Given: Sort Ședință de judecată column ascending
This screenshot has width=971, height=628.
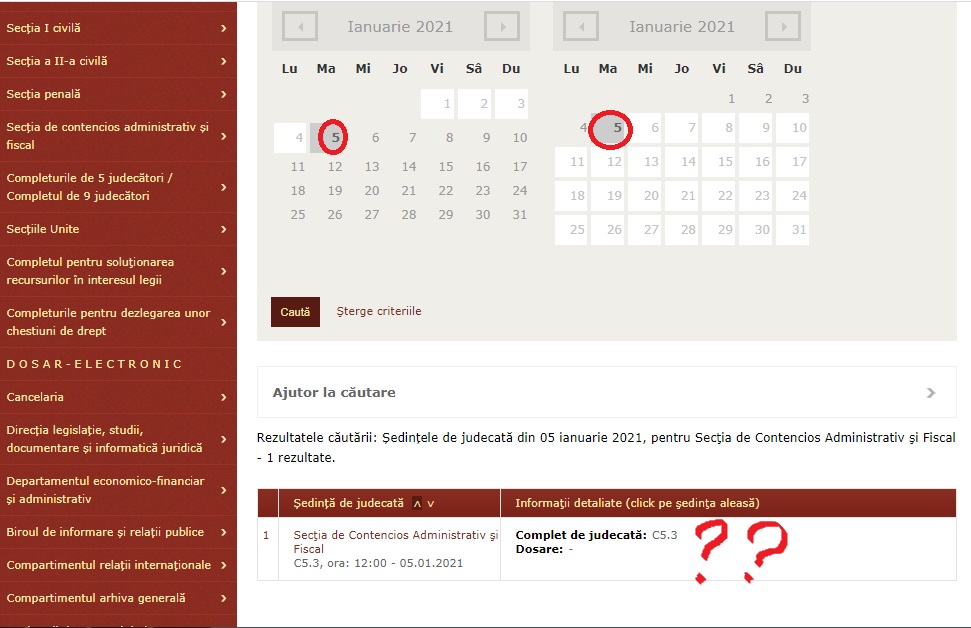Looking at the screenshot, I should [x=417, y=503].
